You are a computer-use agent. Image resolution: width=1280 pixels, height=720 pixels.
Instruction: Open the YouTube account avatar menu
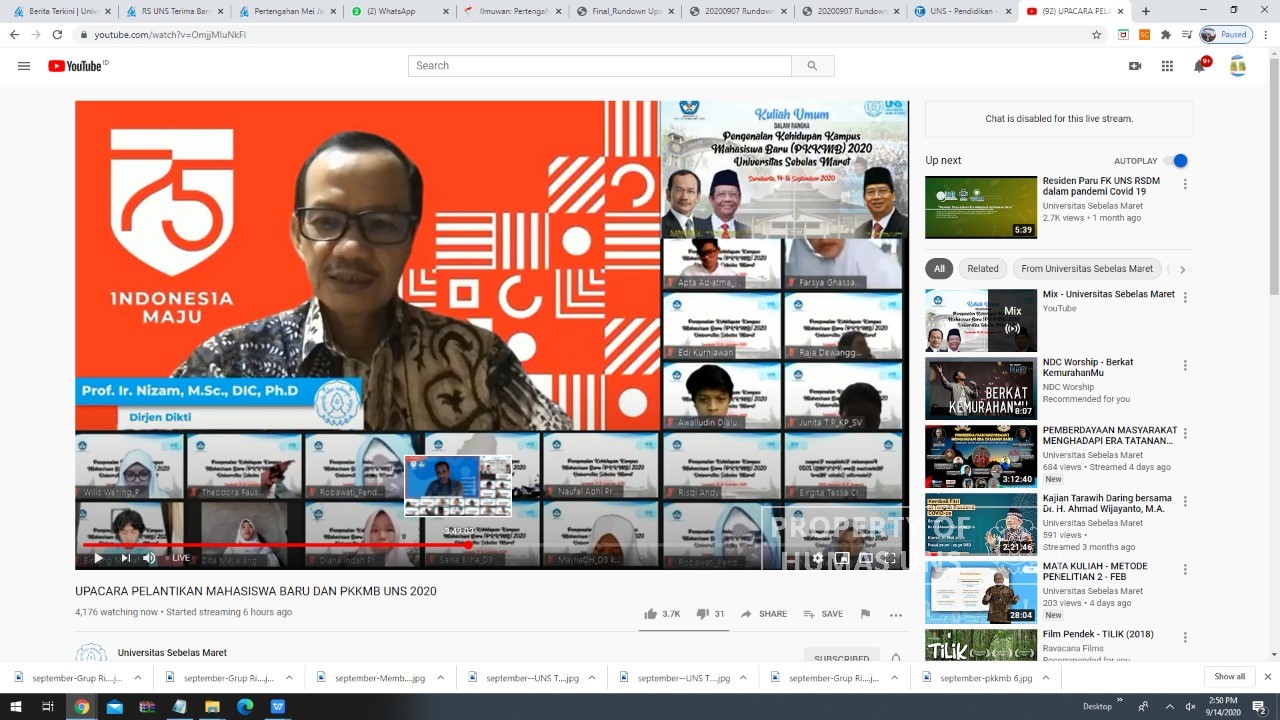pyautogui.click(x=1238, y=66)
